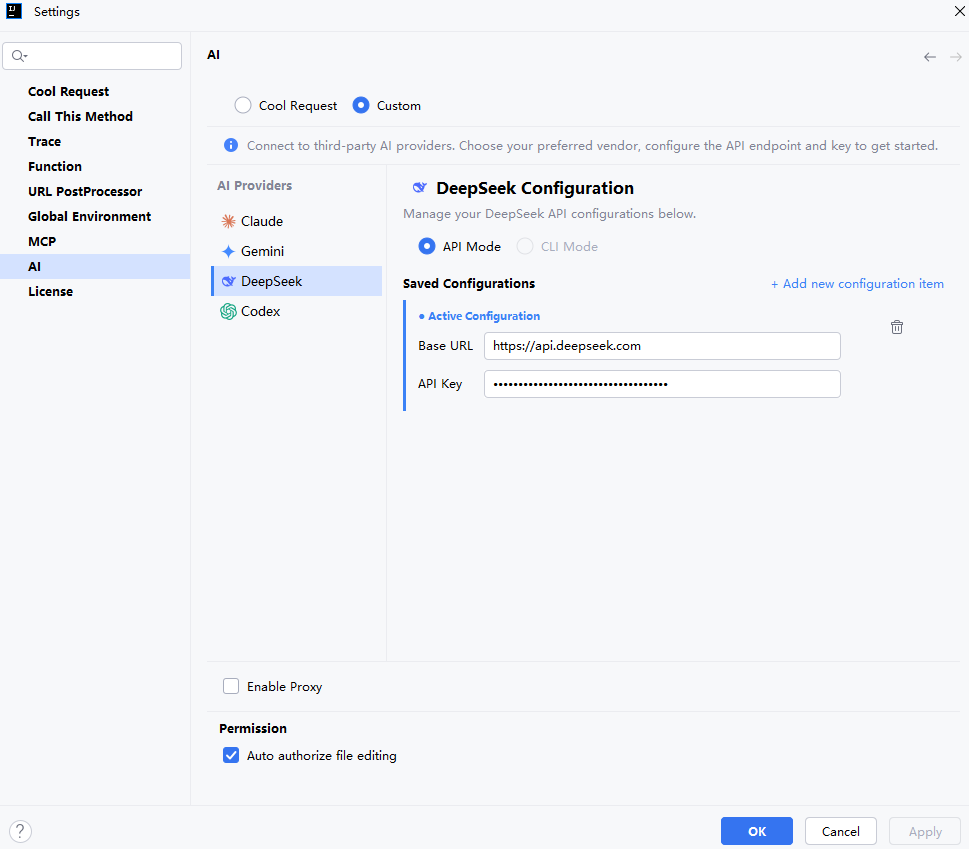Viewport: 969px width, 849px height.
Task: Click Add new configuration item link
Action: 857,284
